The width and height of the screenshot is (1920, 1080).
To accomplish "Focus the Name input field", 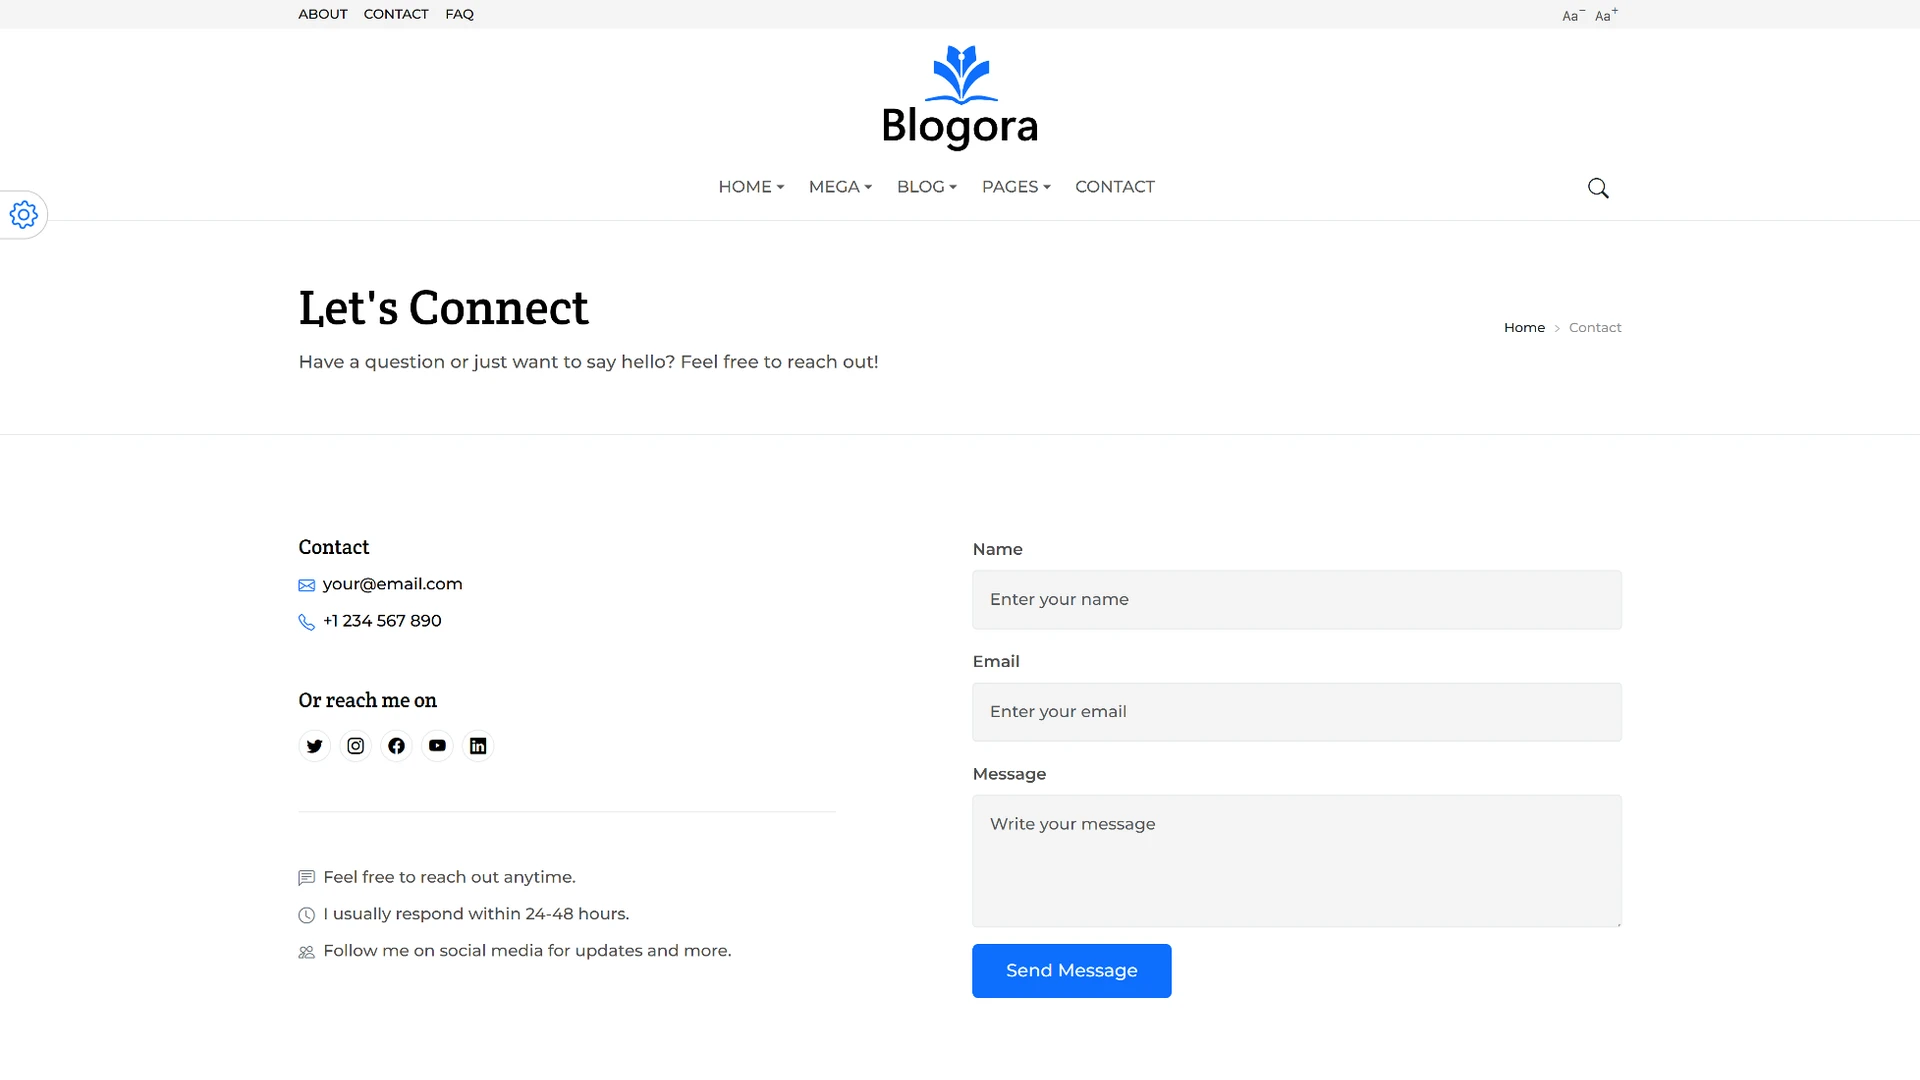I will [1297, 600].
